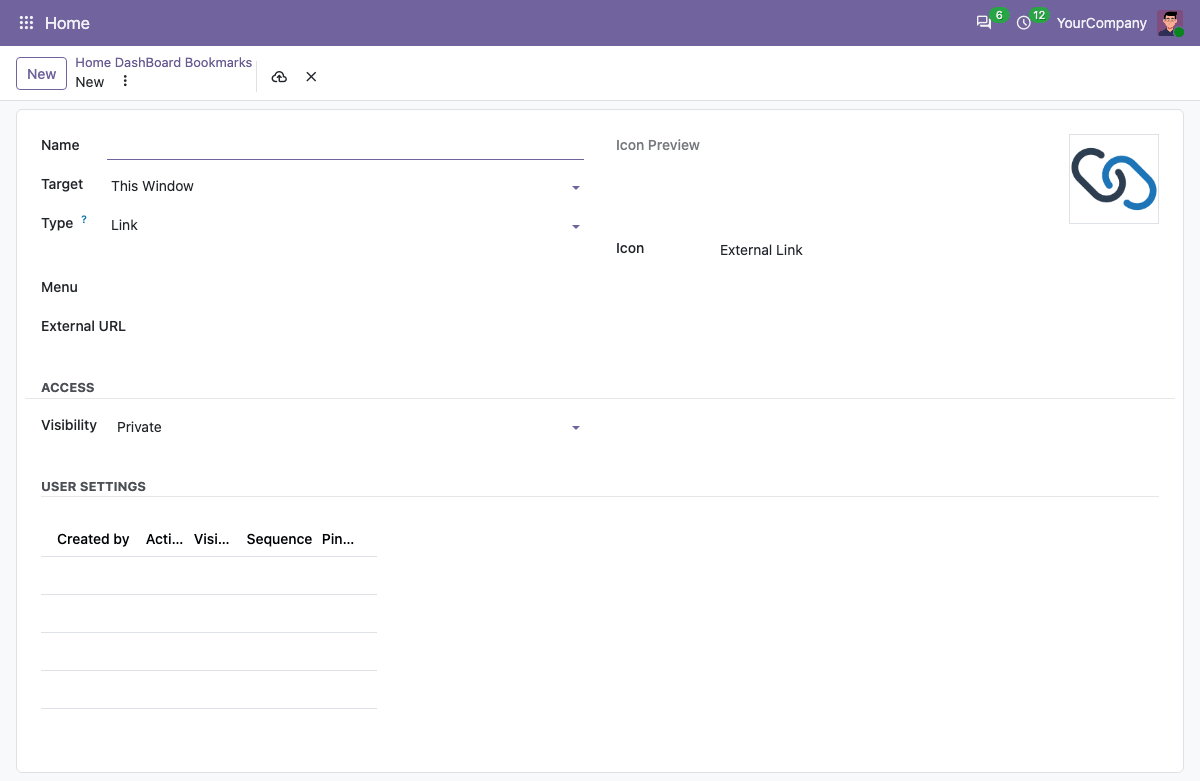1200x781 pixels.
Task: Click the External URL field label
Action: pos(83,326)
